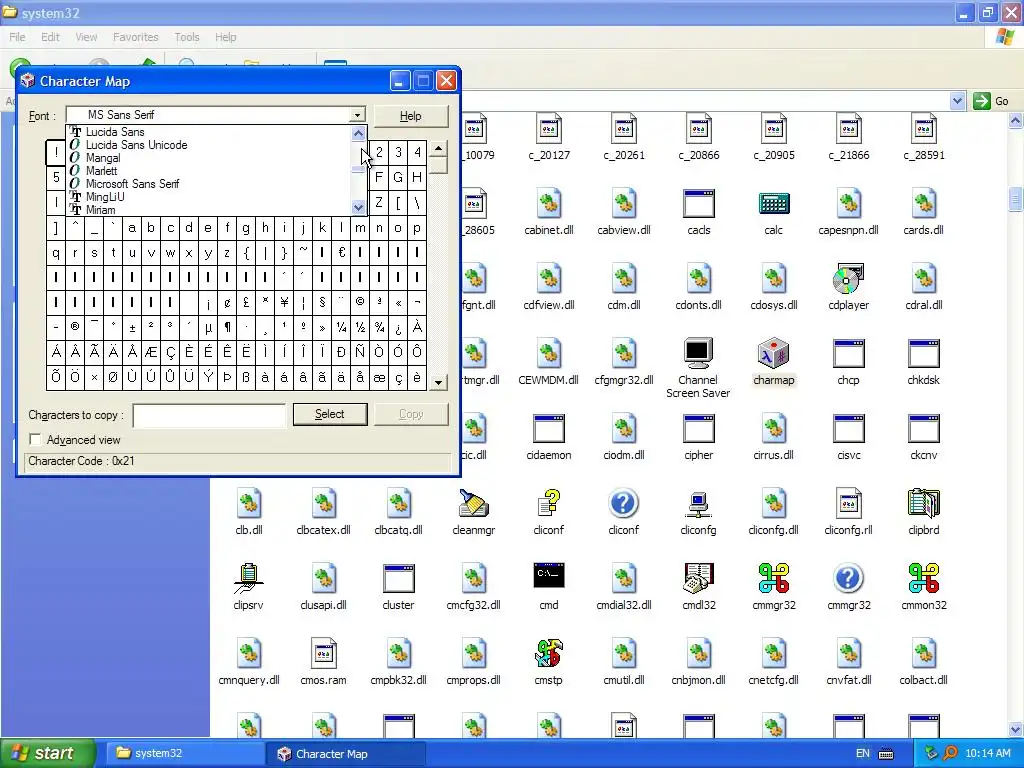Select the chkdsk program icon
1024x768 pixels.
pyautogui.click(x=923, y=353)
